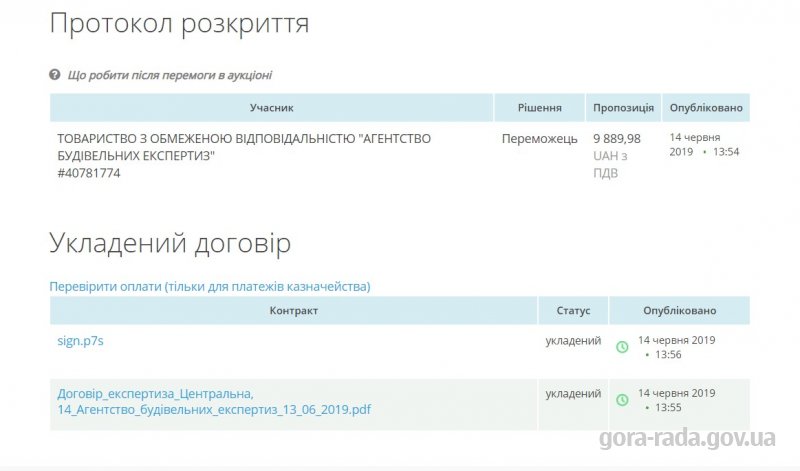
Task: Open 'Що робити після перемоги в аукціоні'
Action: pos(169,75)
